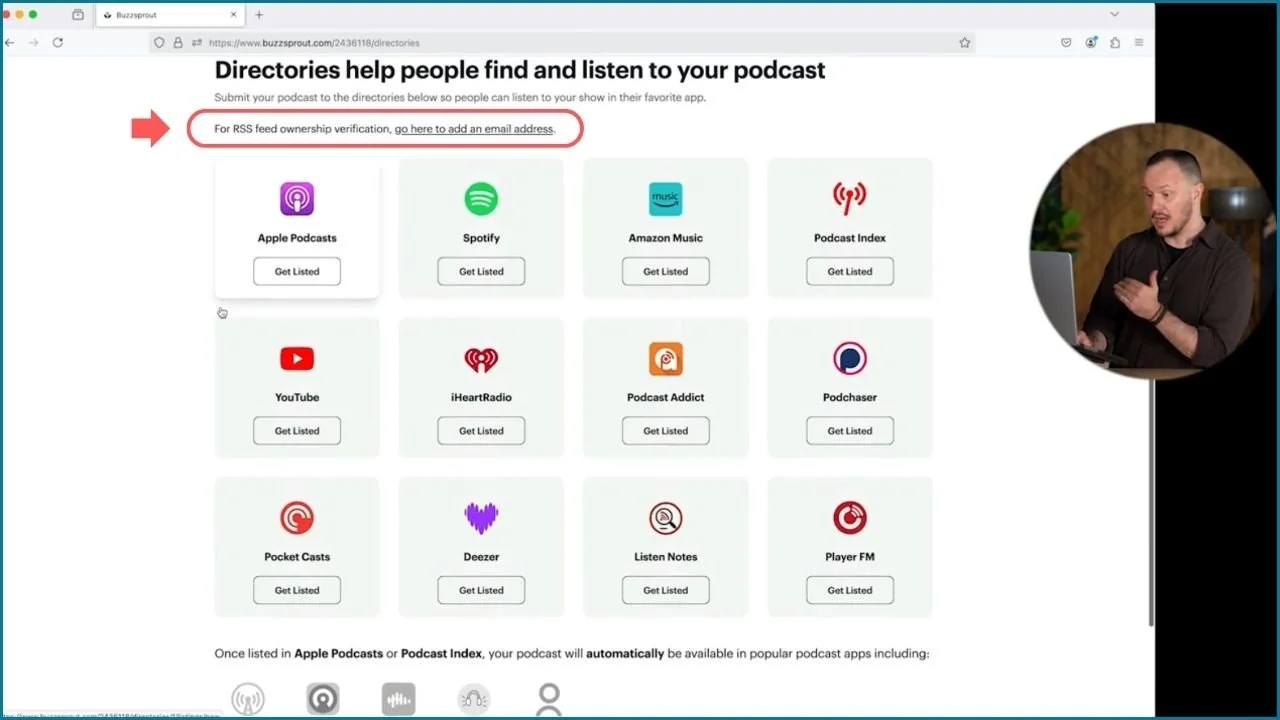
Task: Bookmark this page with the star icon
Action: [x=965, y=43]
